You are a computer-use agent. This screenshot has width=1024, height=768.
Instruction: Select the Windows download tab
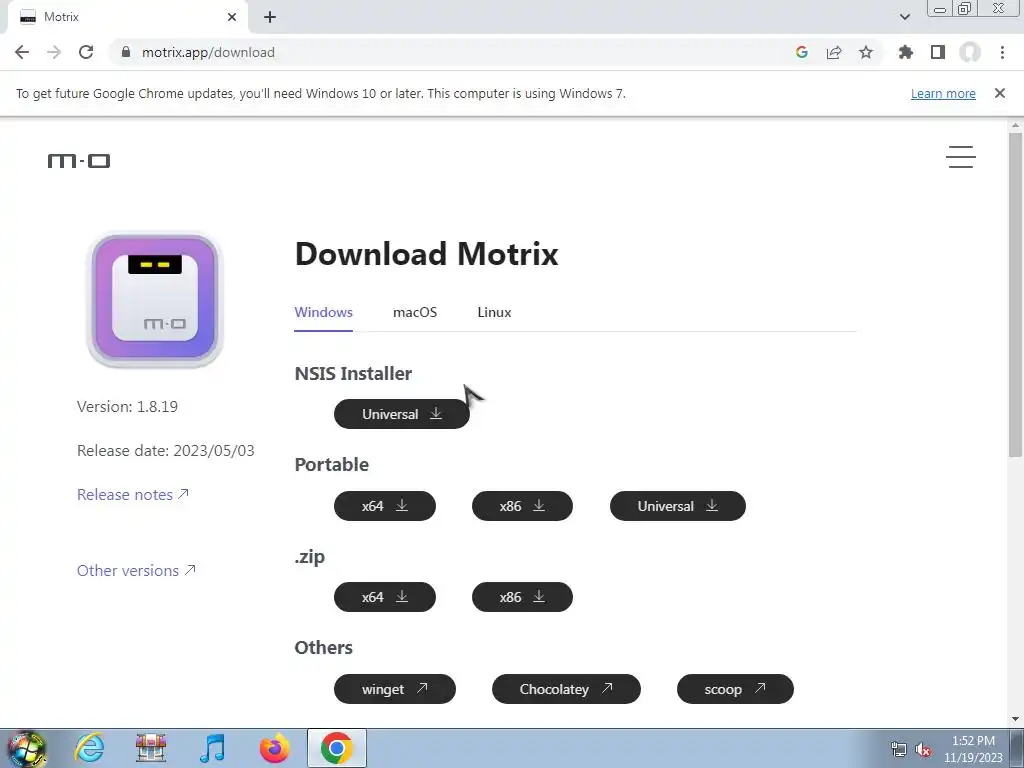[323, 312]
